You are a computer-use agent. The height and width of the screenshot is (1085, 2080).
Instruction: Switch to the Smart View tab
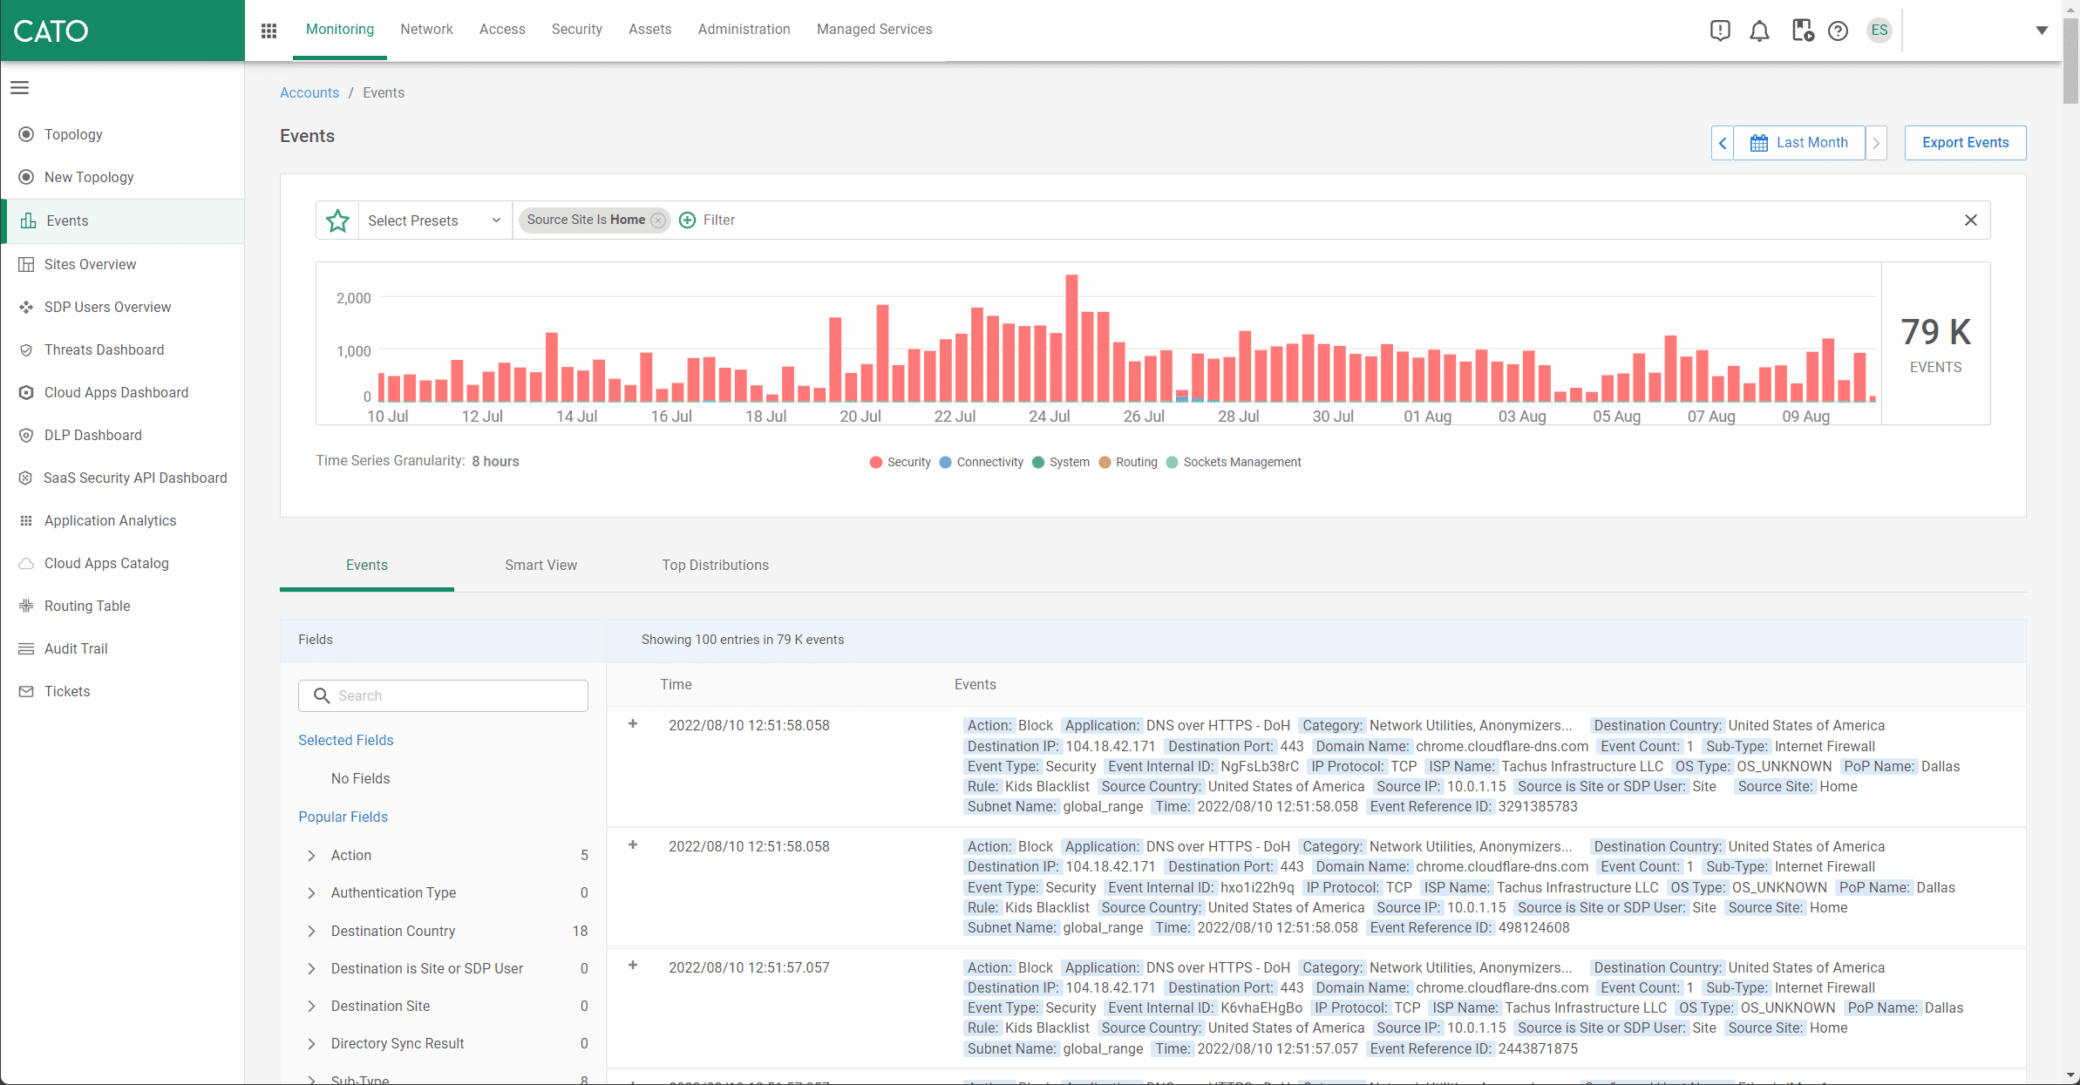point(541,565)
